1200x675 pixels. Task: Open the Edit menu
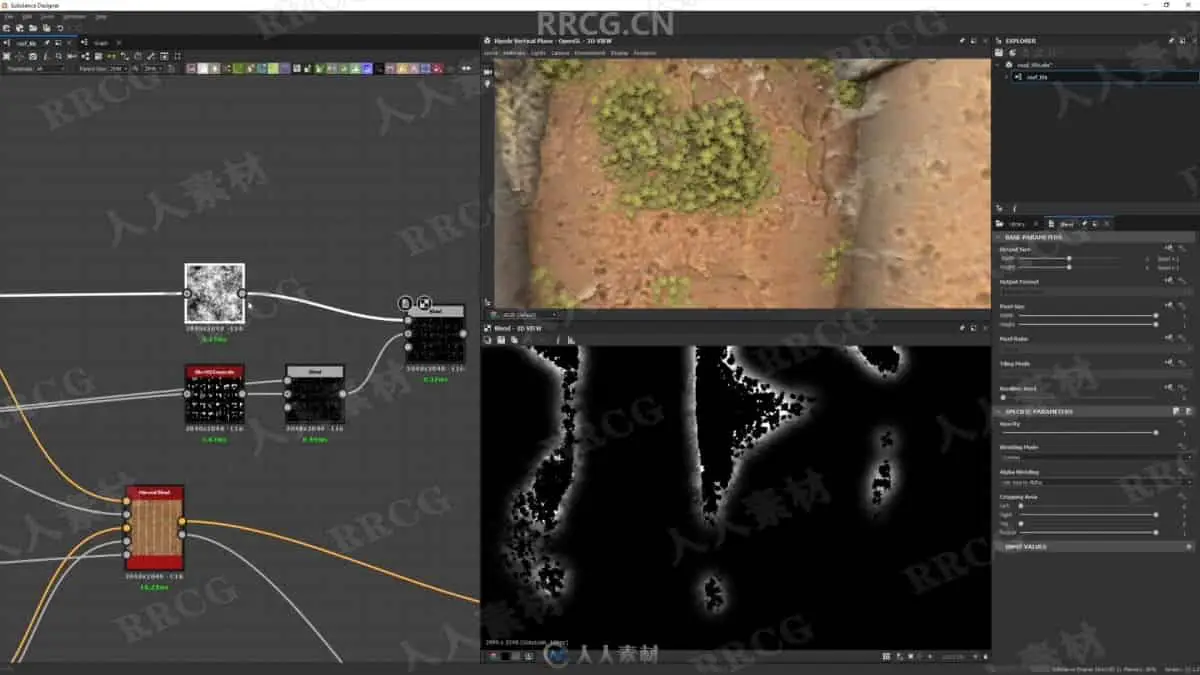pos(27,17)
